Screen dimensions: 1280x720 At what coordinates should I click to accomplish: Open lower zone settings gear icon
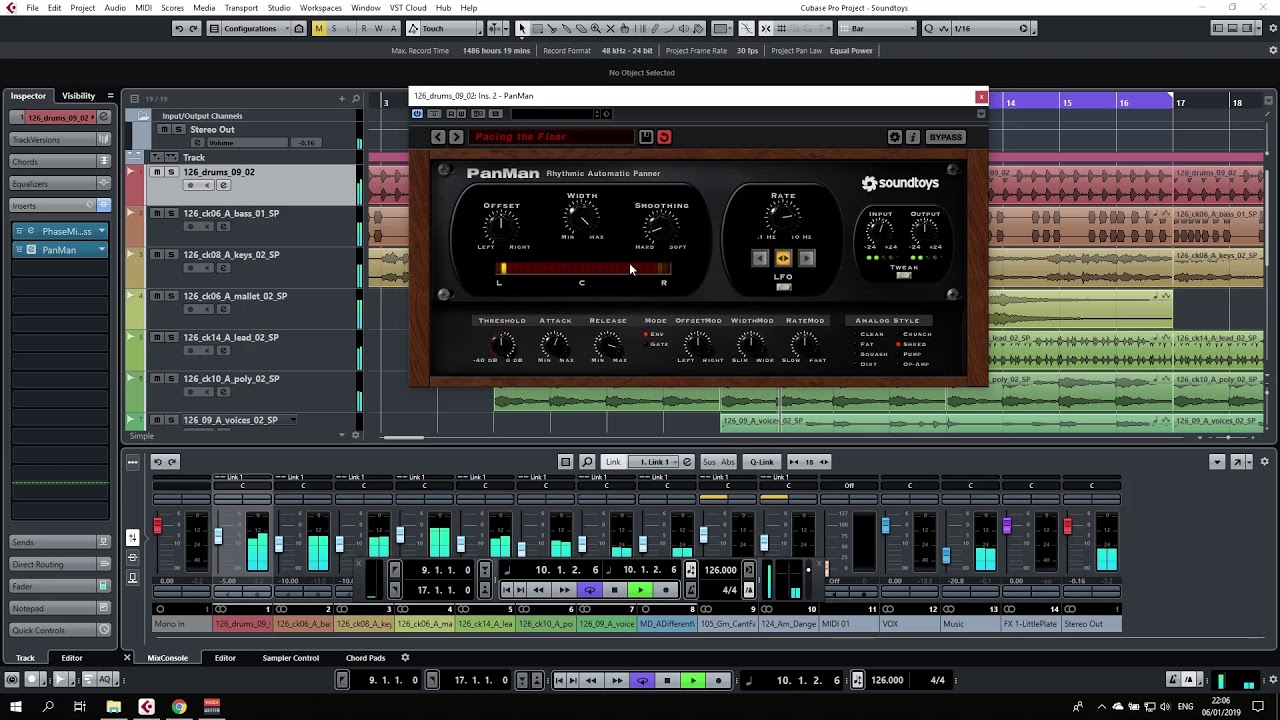pyautogui.click(x=405, y=658)
